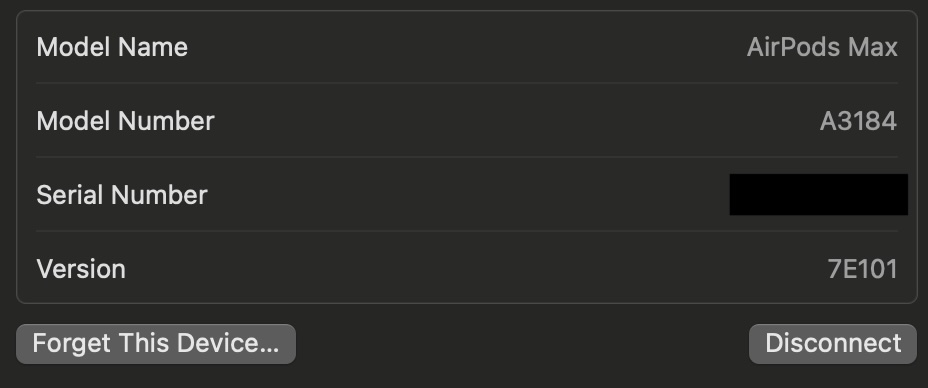Click empty space between Forget and Disconnect buttons
Viewport: 928px width, 388px height.
click(x=522, y=344)
